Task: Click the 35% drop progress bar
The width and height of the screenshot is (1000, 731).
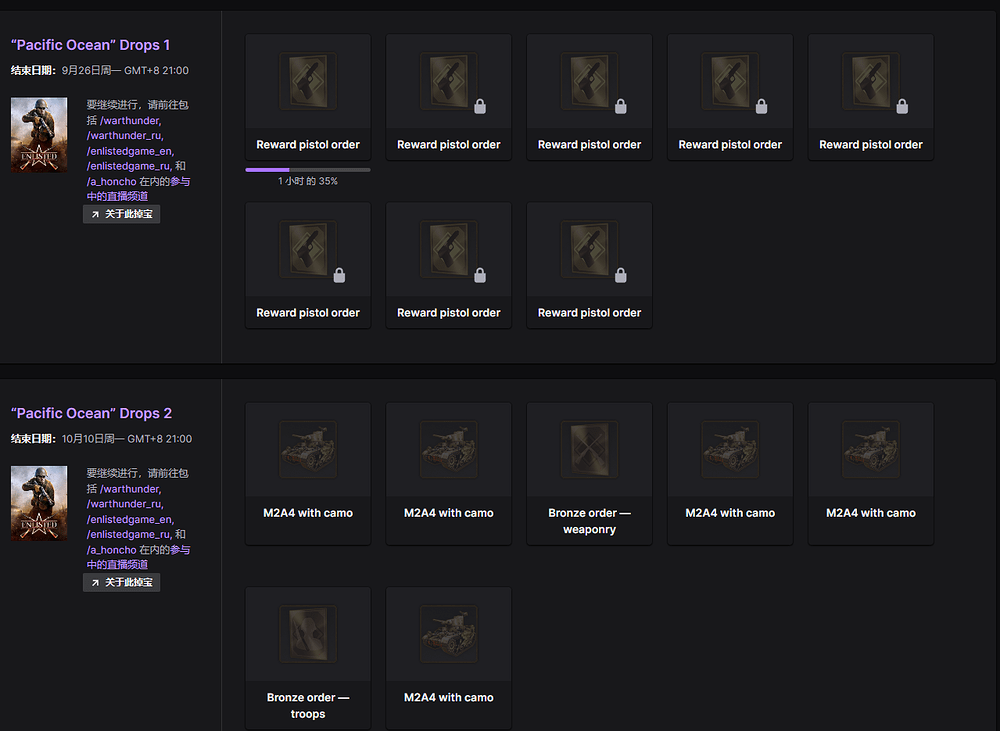Action: tap(308, 170)
